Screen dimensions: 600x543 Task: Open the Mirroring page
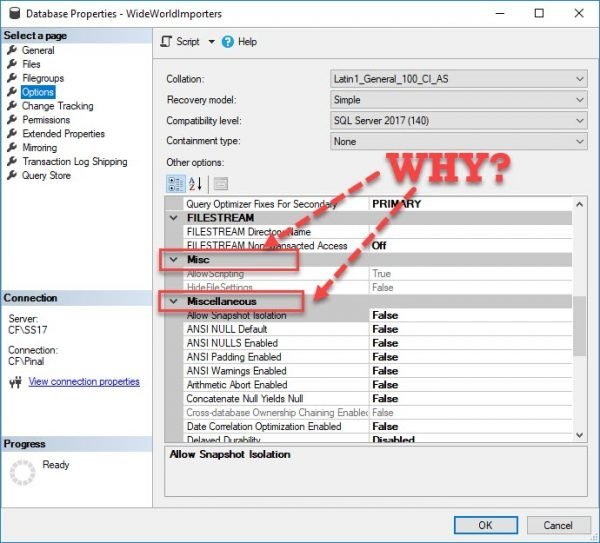(40, 147)
